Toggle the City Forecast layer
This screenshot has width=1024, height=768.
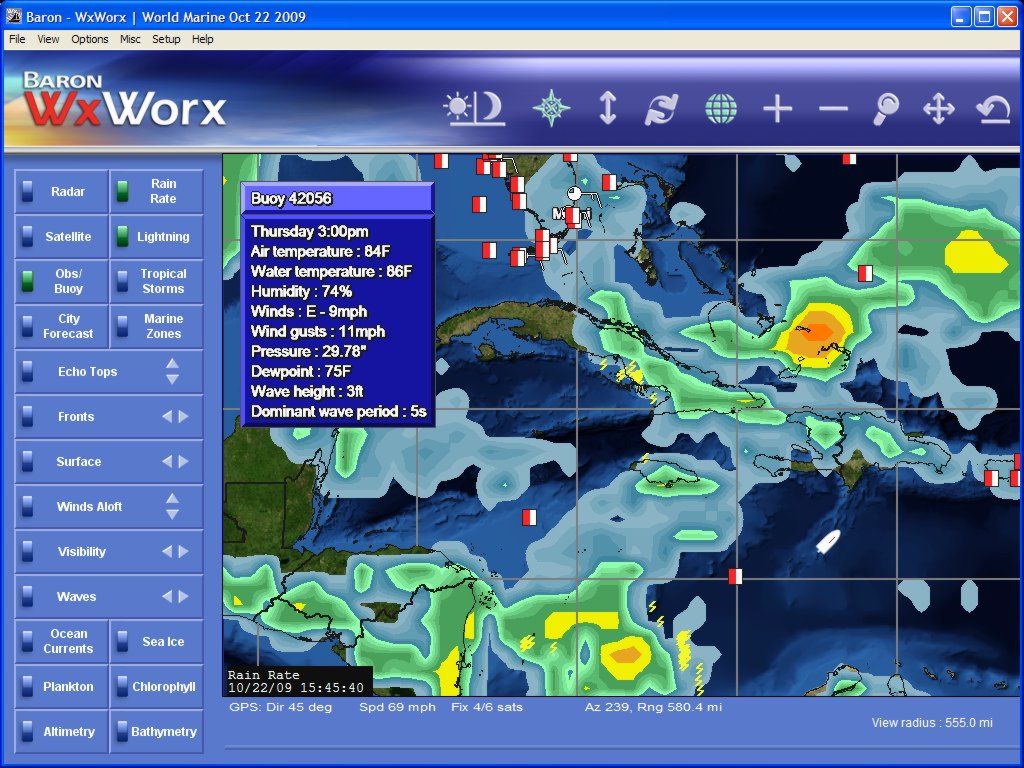(61, 327)
